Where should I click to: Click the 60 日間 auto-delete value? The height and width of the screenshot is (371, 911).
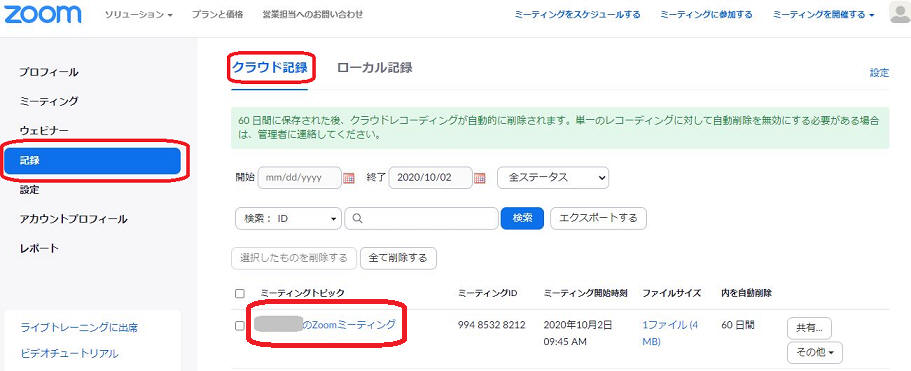[737, 325]
